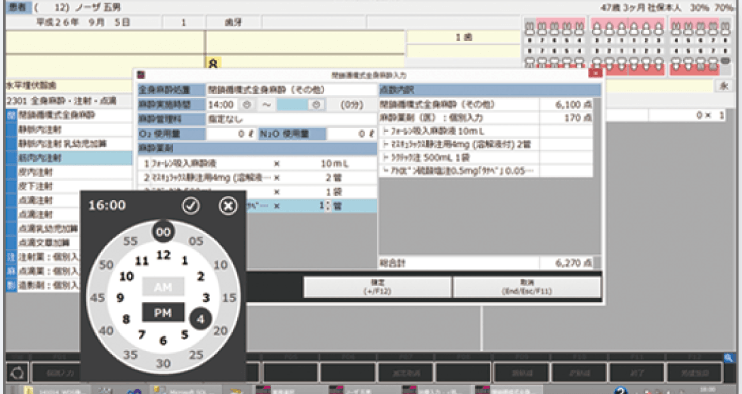Screen dimensions: 742x394
Task: Click the 確定 (+/F12) confirm button
Action: coord(377,287)
